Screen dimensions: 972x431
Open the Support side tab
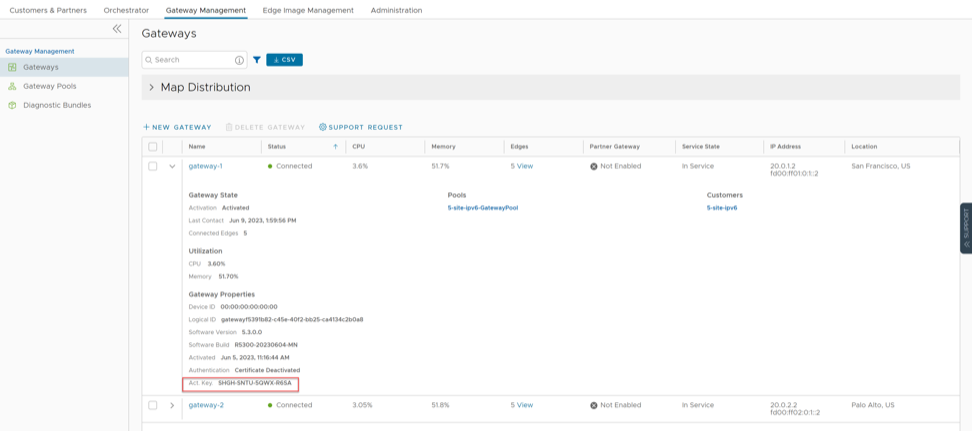(966, 228)
